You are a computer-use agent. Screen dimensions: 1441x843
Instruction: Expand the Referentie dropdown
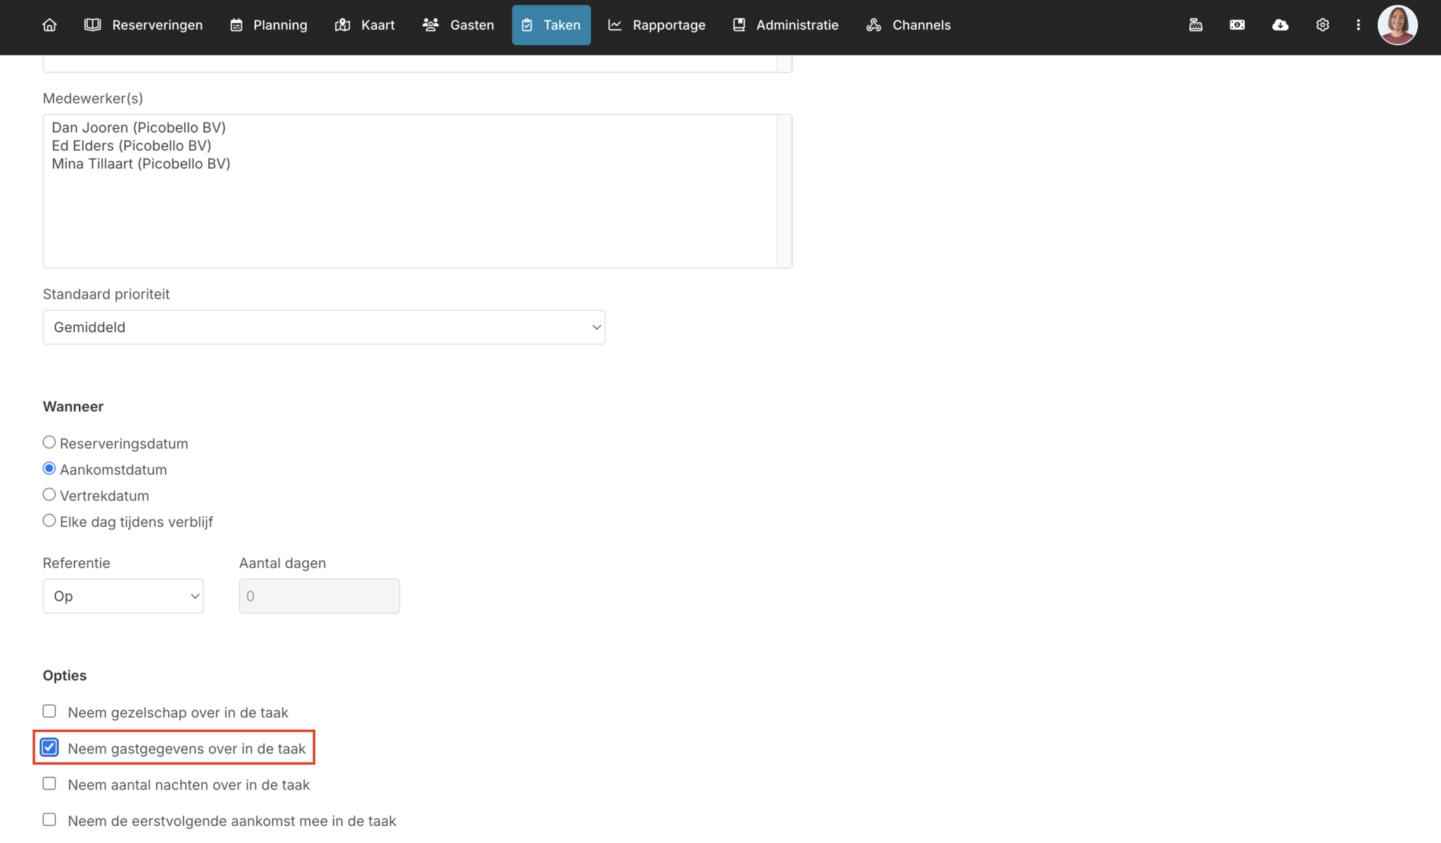point(122,596)
